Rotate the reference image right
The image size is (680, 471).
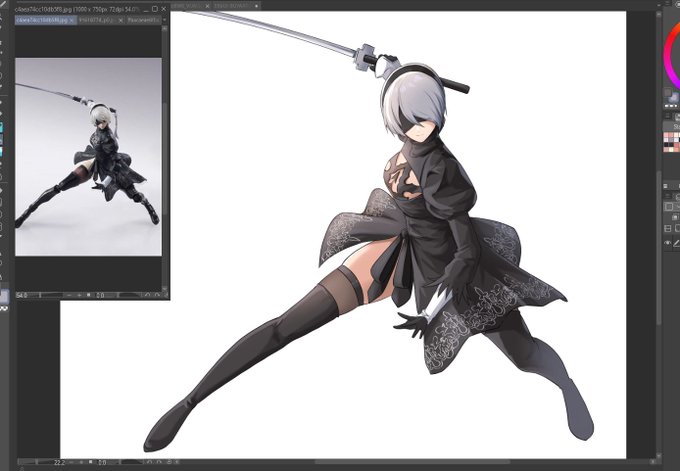157,295
